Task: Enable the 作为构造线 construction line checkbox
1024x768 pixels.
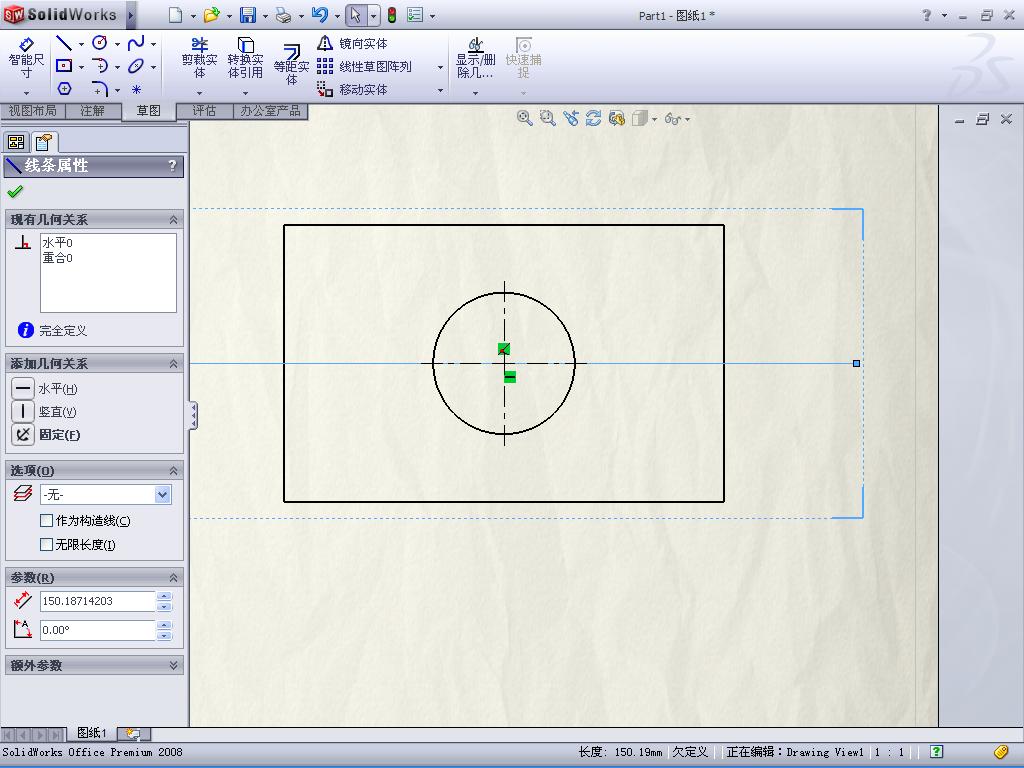Action: pyautogui.click(x=46, y=520)
